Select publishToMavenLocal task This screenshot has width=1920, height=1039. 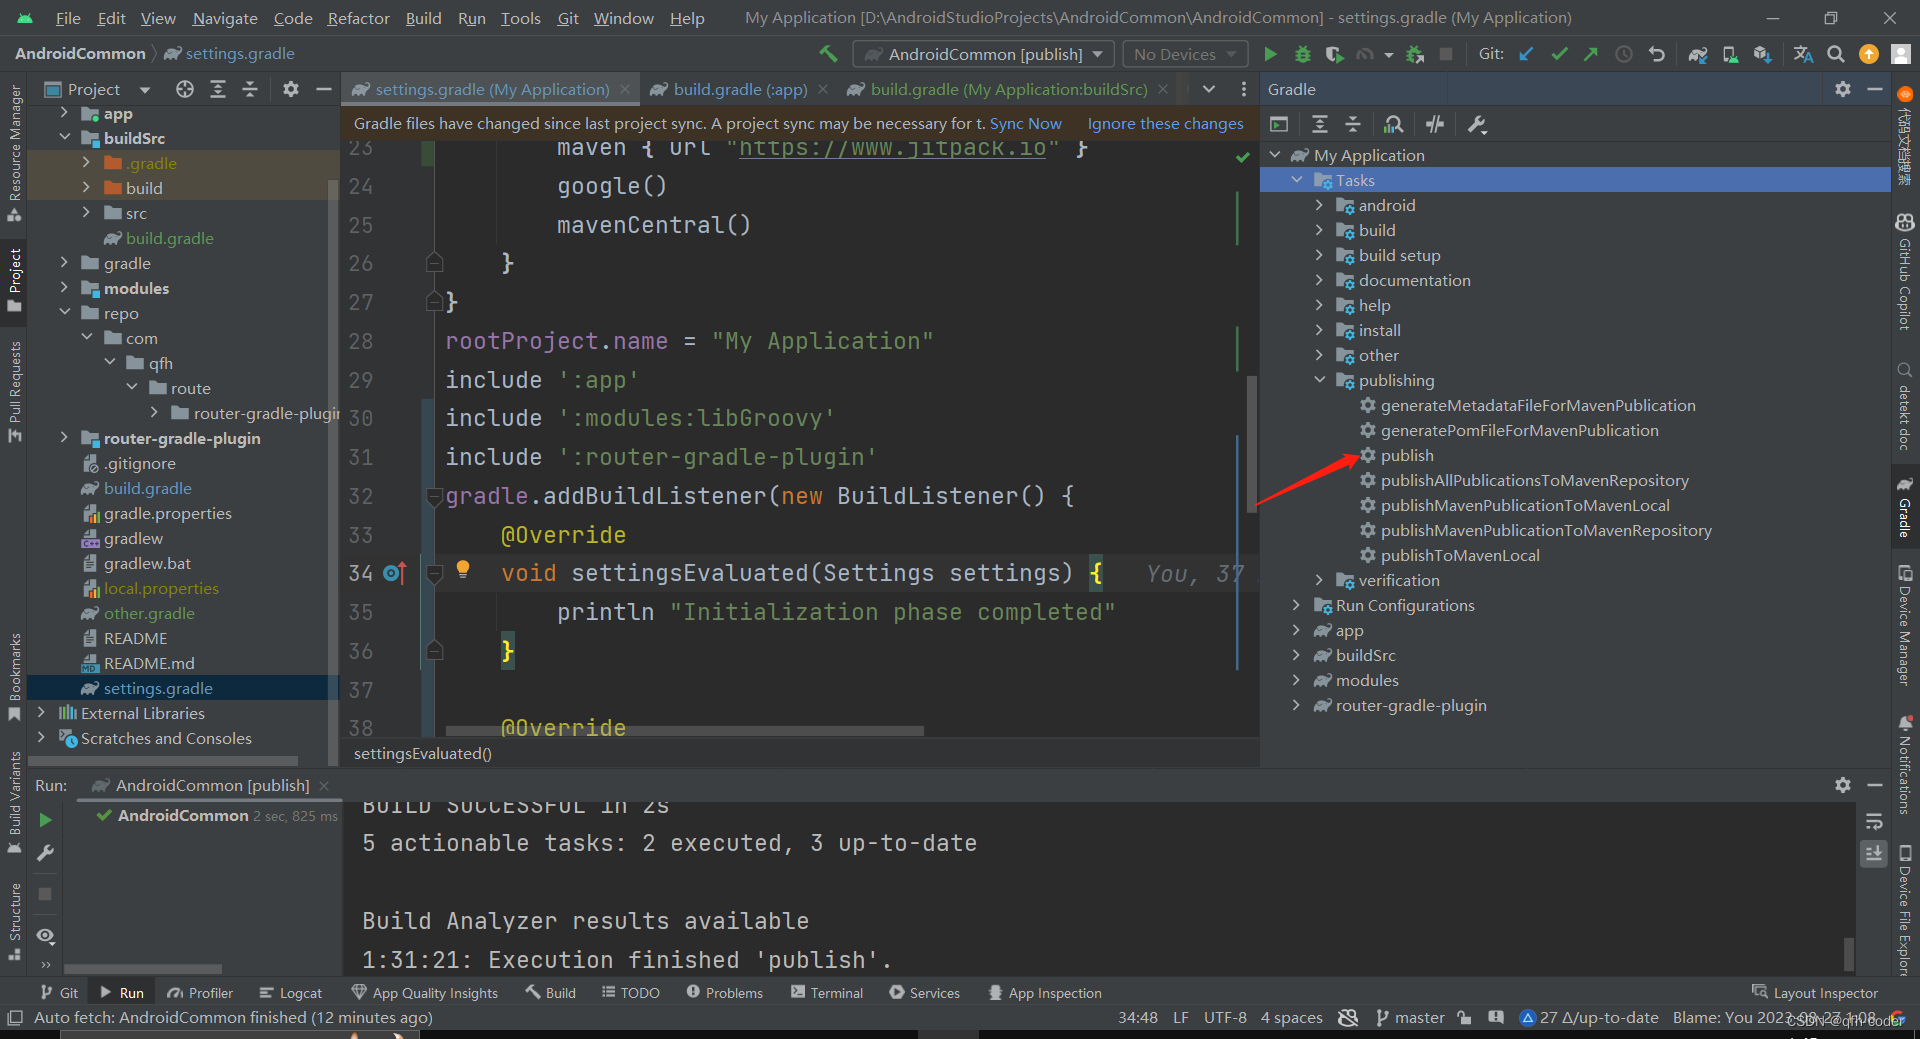coord(1459,555)
